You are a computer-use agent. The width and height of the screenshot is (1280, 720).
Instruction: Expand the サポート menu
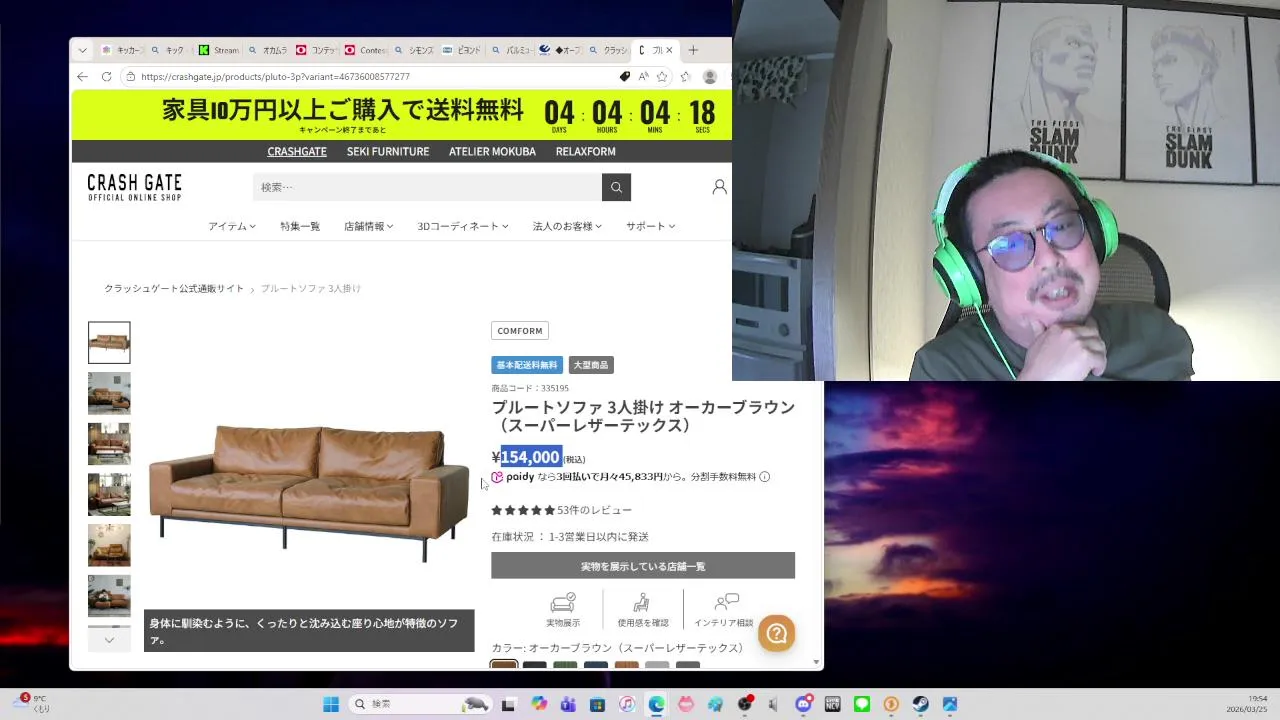point(651,226)
